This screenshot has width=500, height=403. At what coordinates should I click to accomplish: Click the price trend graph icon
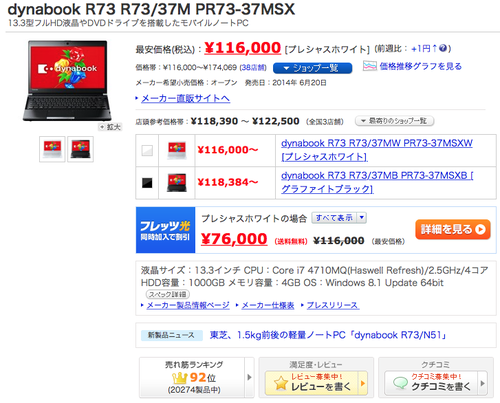(x=369, y=66)
